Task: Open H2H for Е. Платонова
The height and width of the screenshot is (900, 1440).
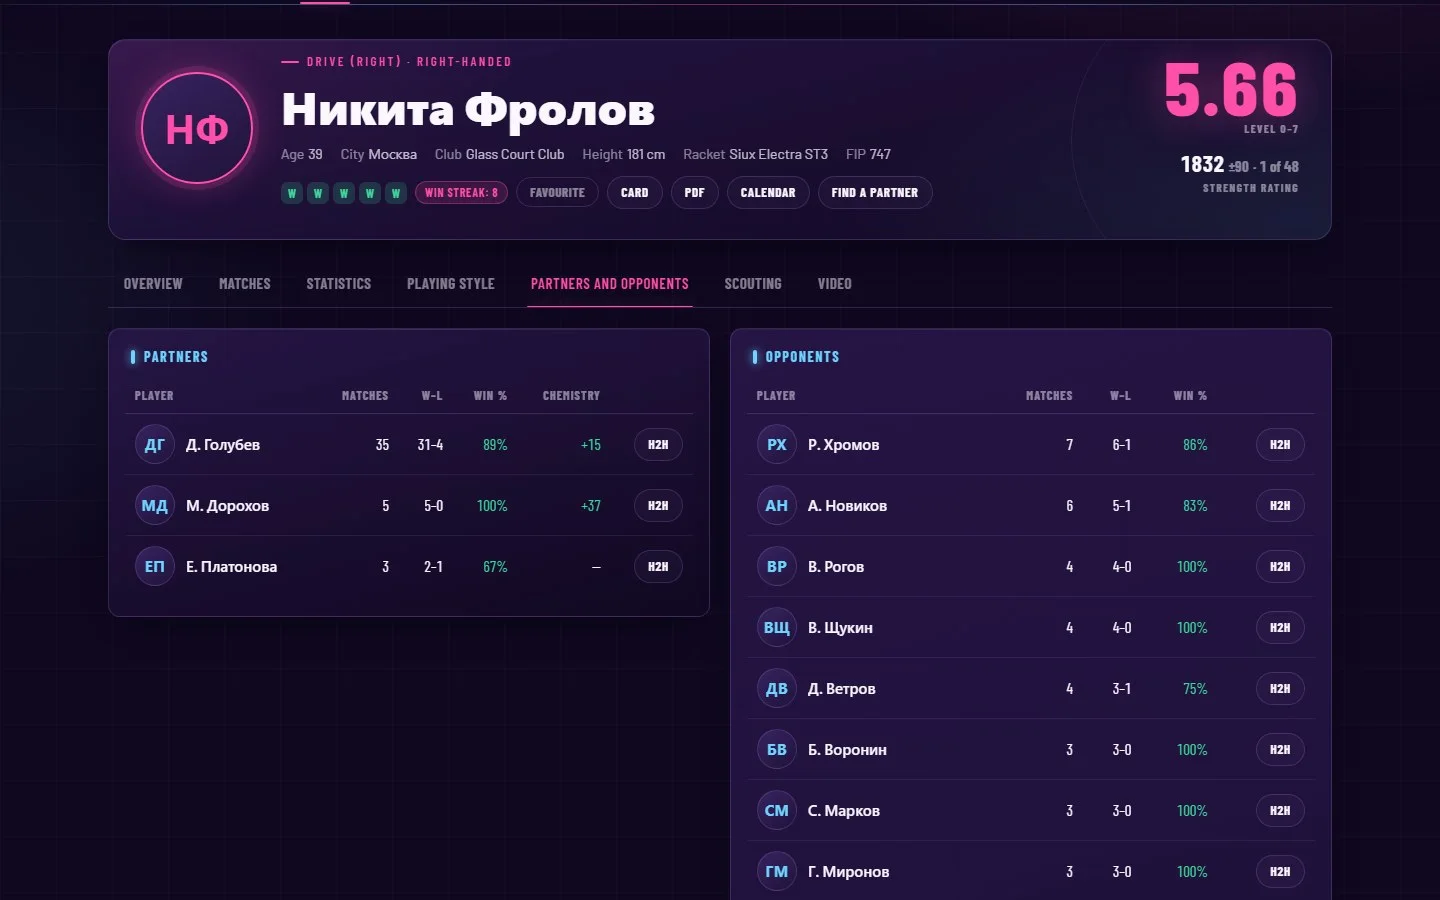Action: [658, 567]
